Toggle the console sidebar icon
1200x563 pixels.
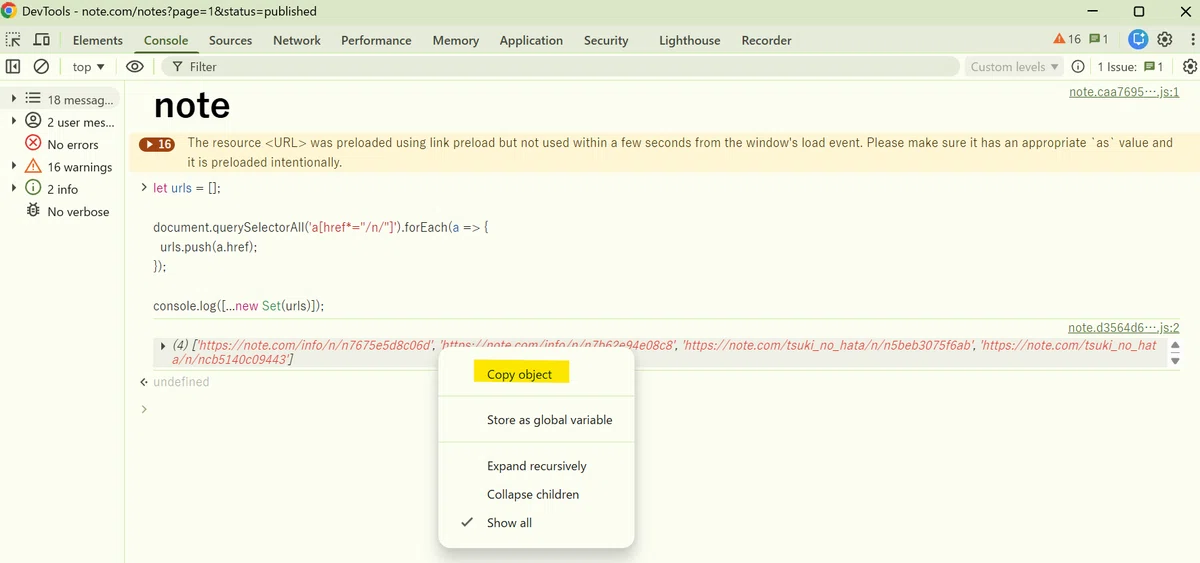(13, 67)
